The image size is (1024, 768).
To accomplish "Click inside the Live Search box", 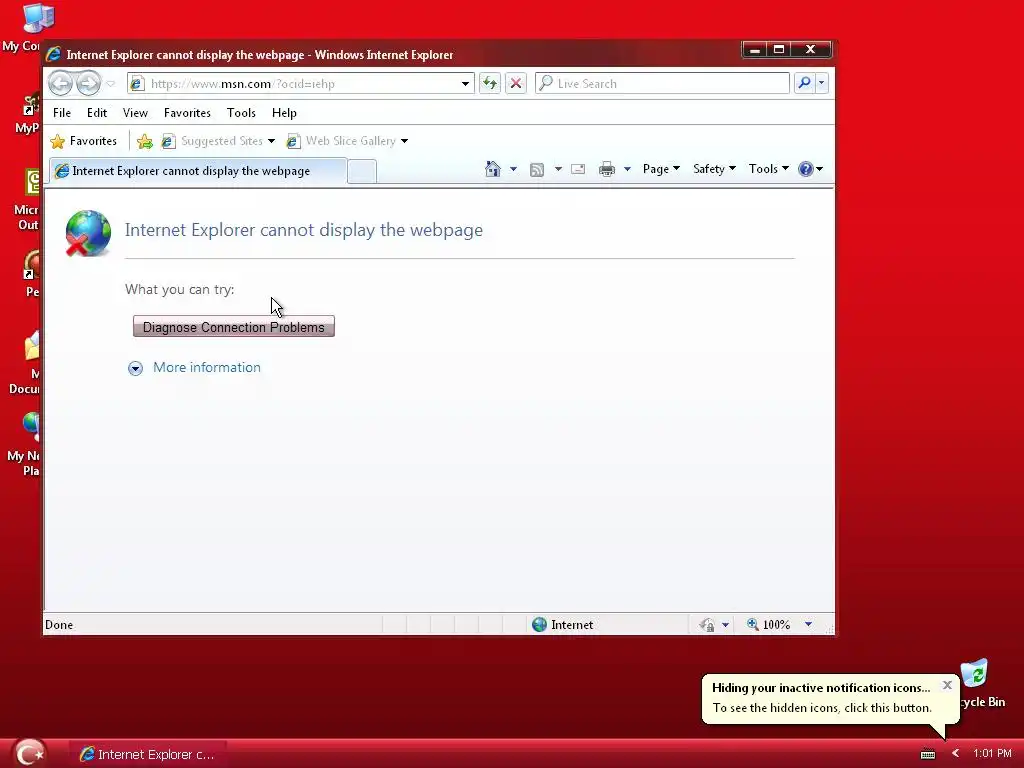I will (662, 84).
